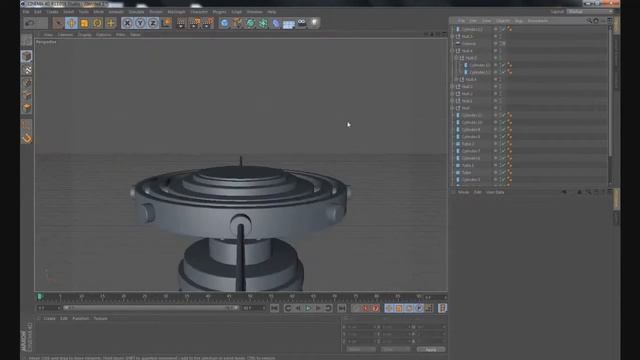
Task: Expand the bottom Null hierarchy
Action: pyautogui.click(x=452, y=108)
